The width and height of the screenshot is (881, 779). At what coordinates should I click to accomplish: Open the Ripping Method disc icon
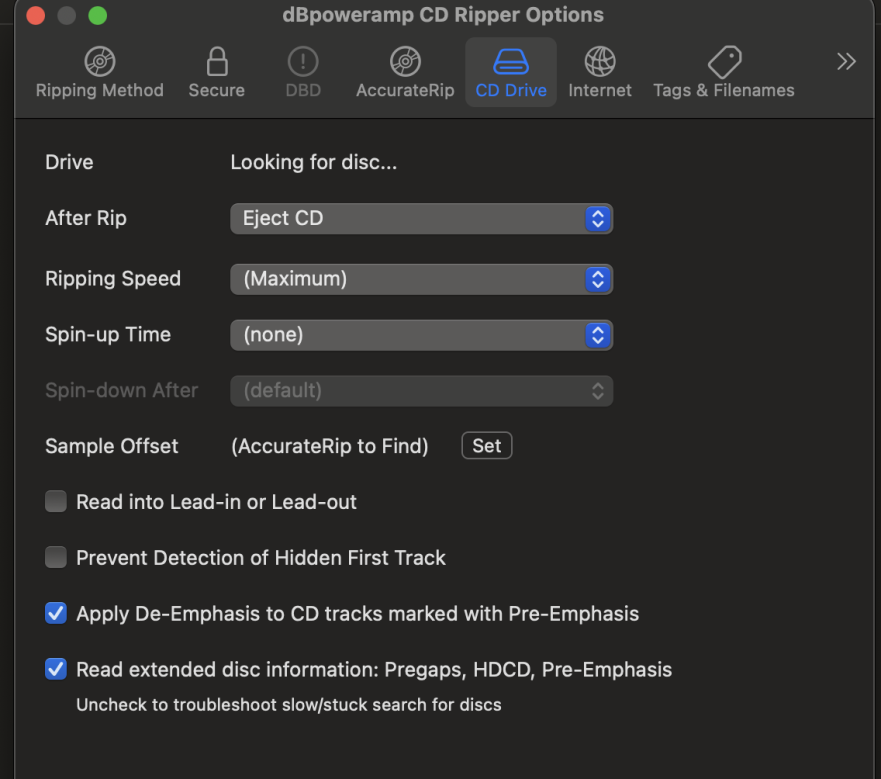(100, 61)
